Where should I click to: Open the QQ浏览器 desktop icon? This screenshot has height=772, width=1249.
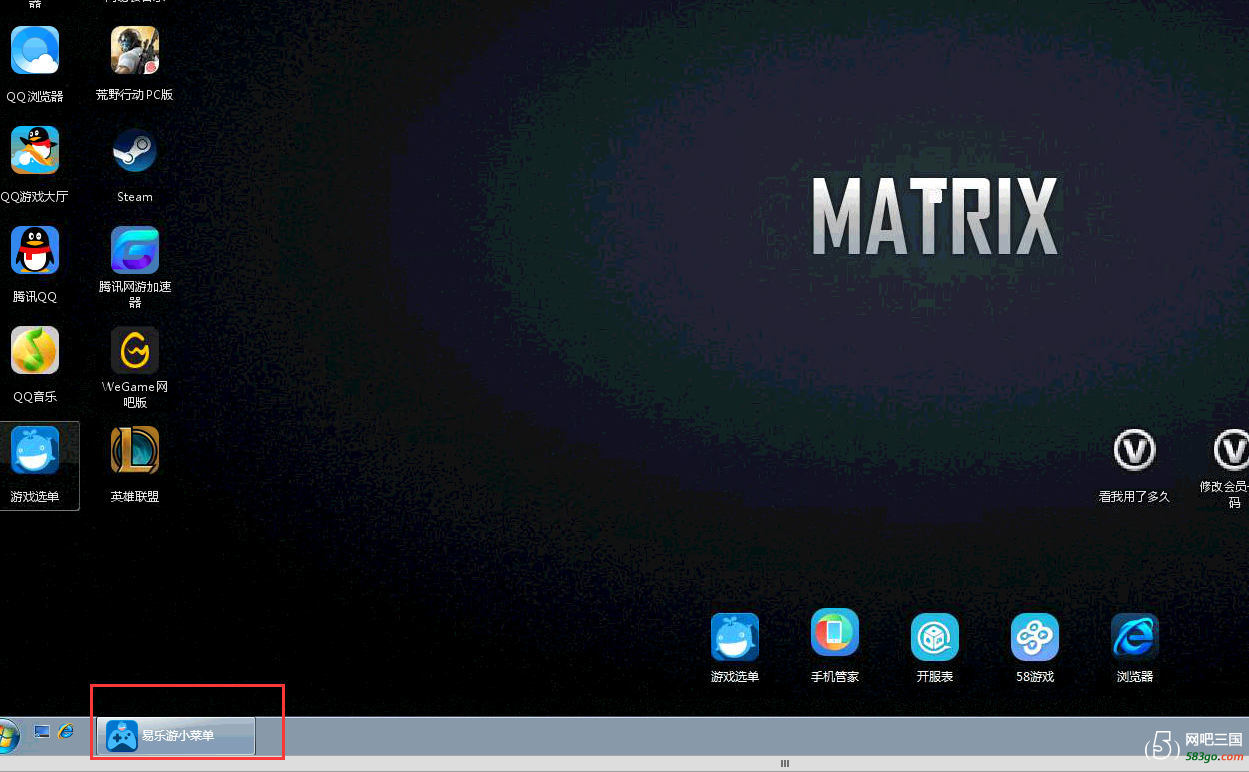[35, 51]
